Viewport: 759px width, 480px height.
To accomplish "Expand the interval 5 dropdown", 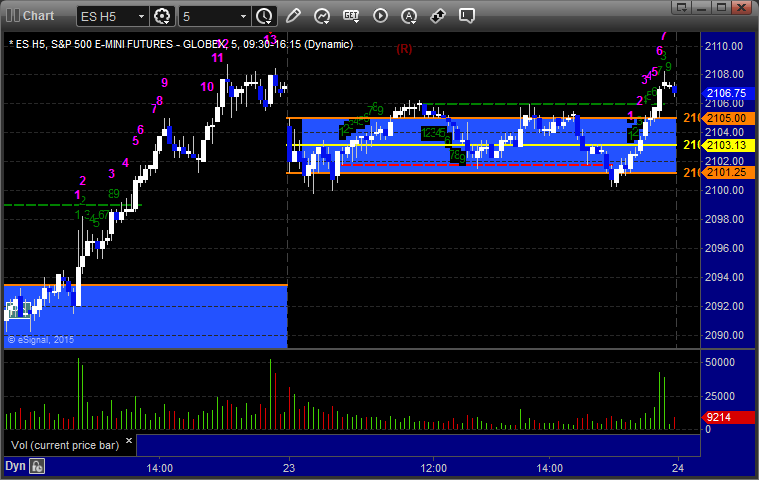I will point(242,16).
